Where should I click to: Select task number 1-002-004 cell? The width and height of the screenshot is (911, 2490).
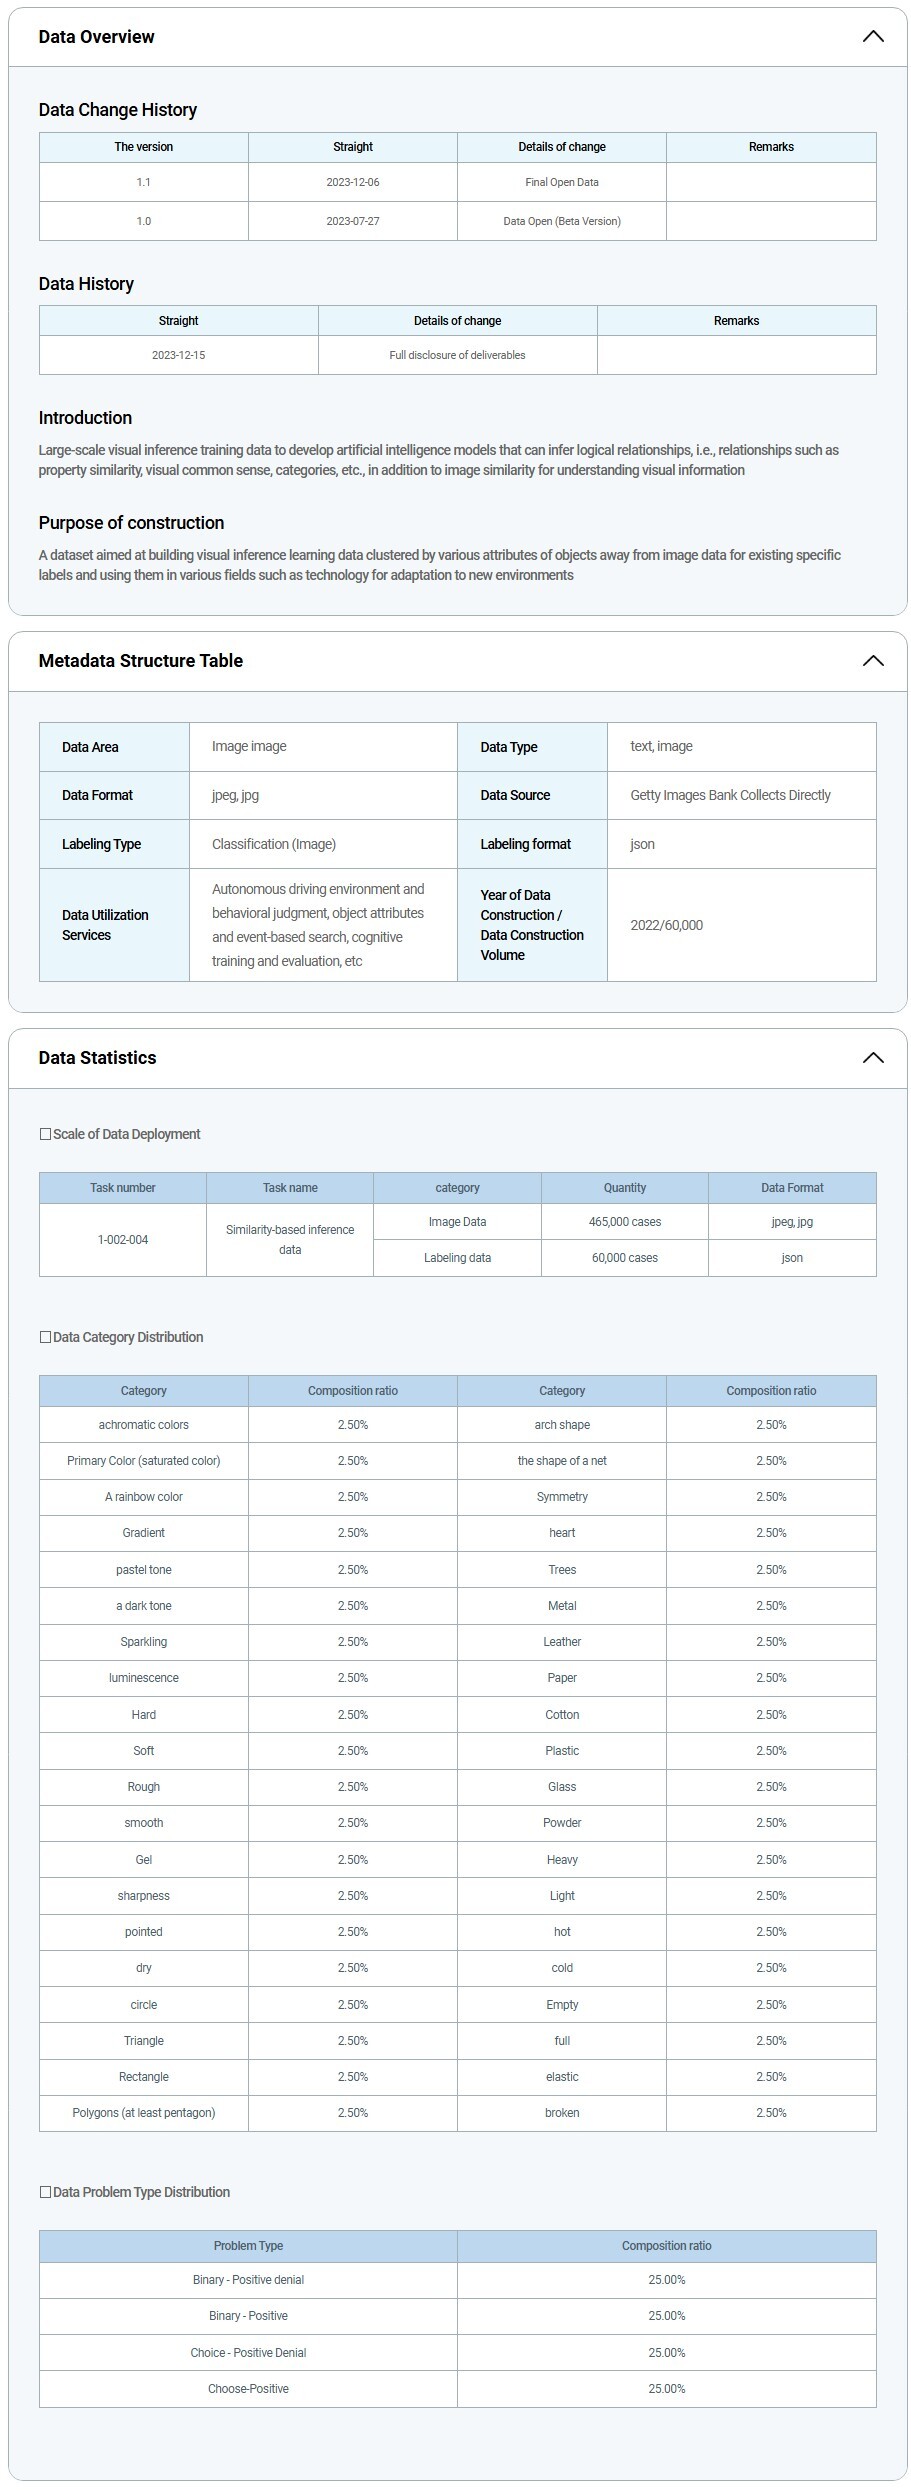point(123,1240)
